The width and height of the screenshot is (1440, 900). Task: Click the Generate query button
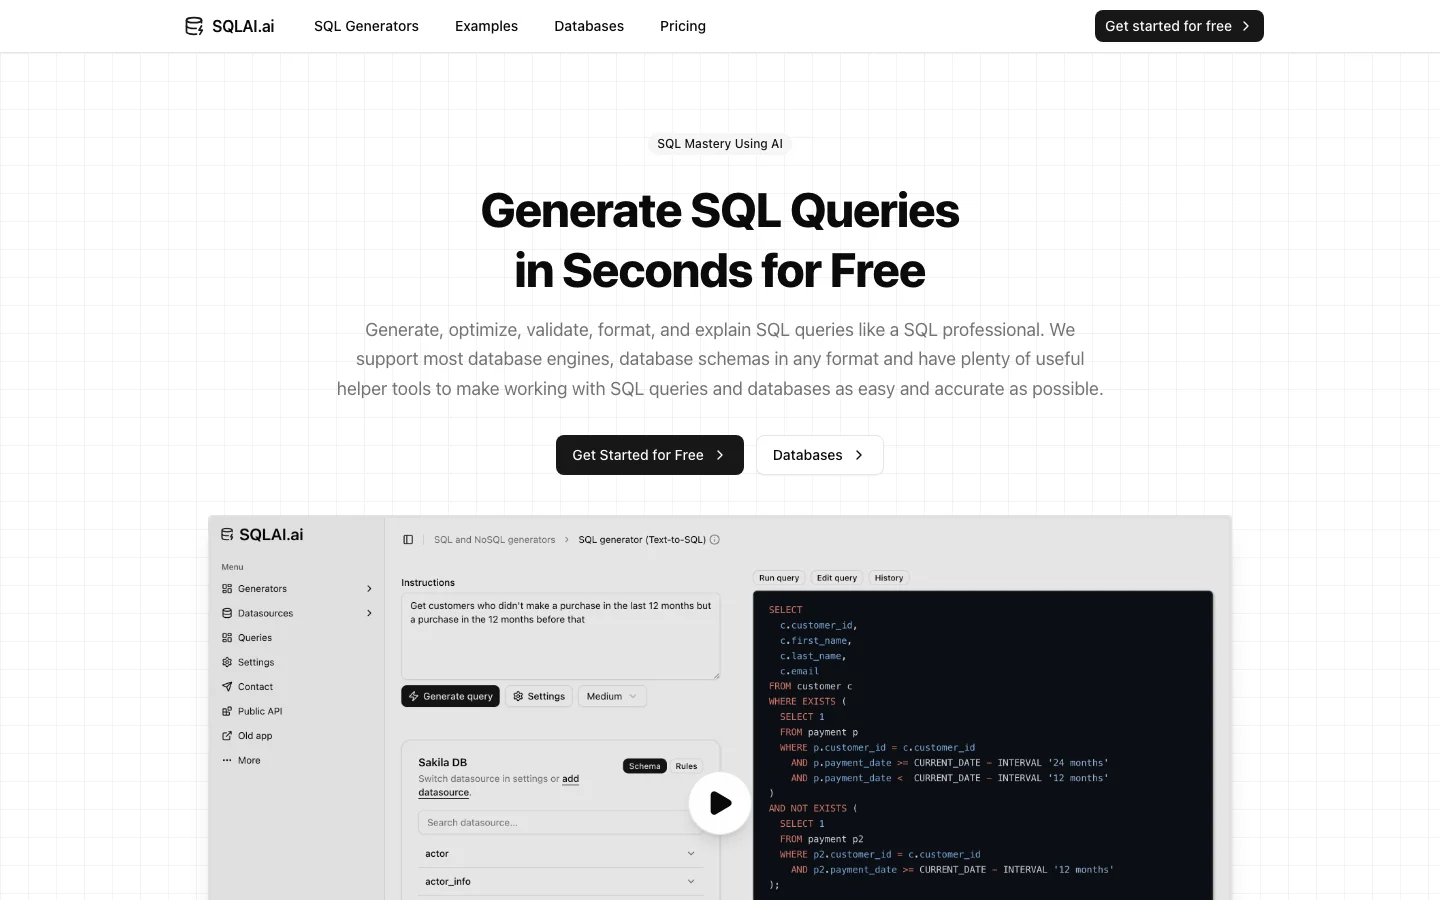[451, 696]
